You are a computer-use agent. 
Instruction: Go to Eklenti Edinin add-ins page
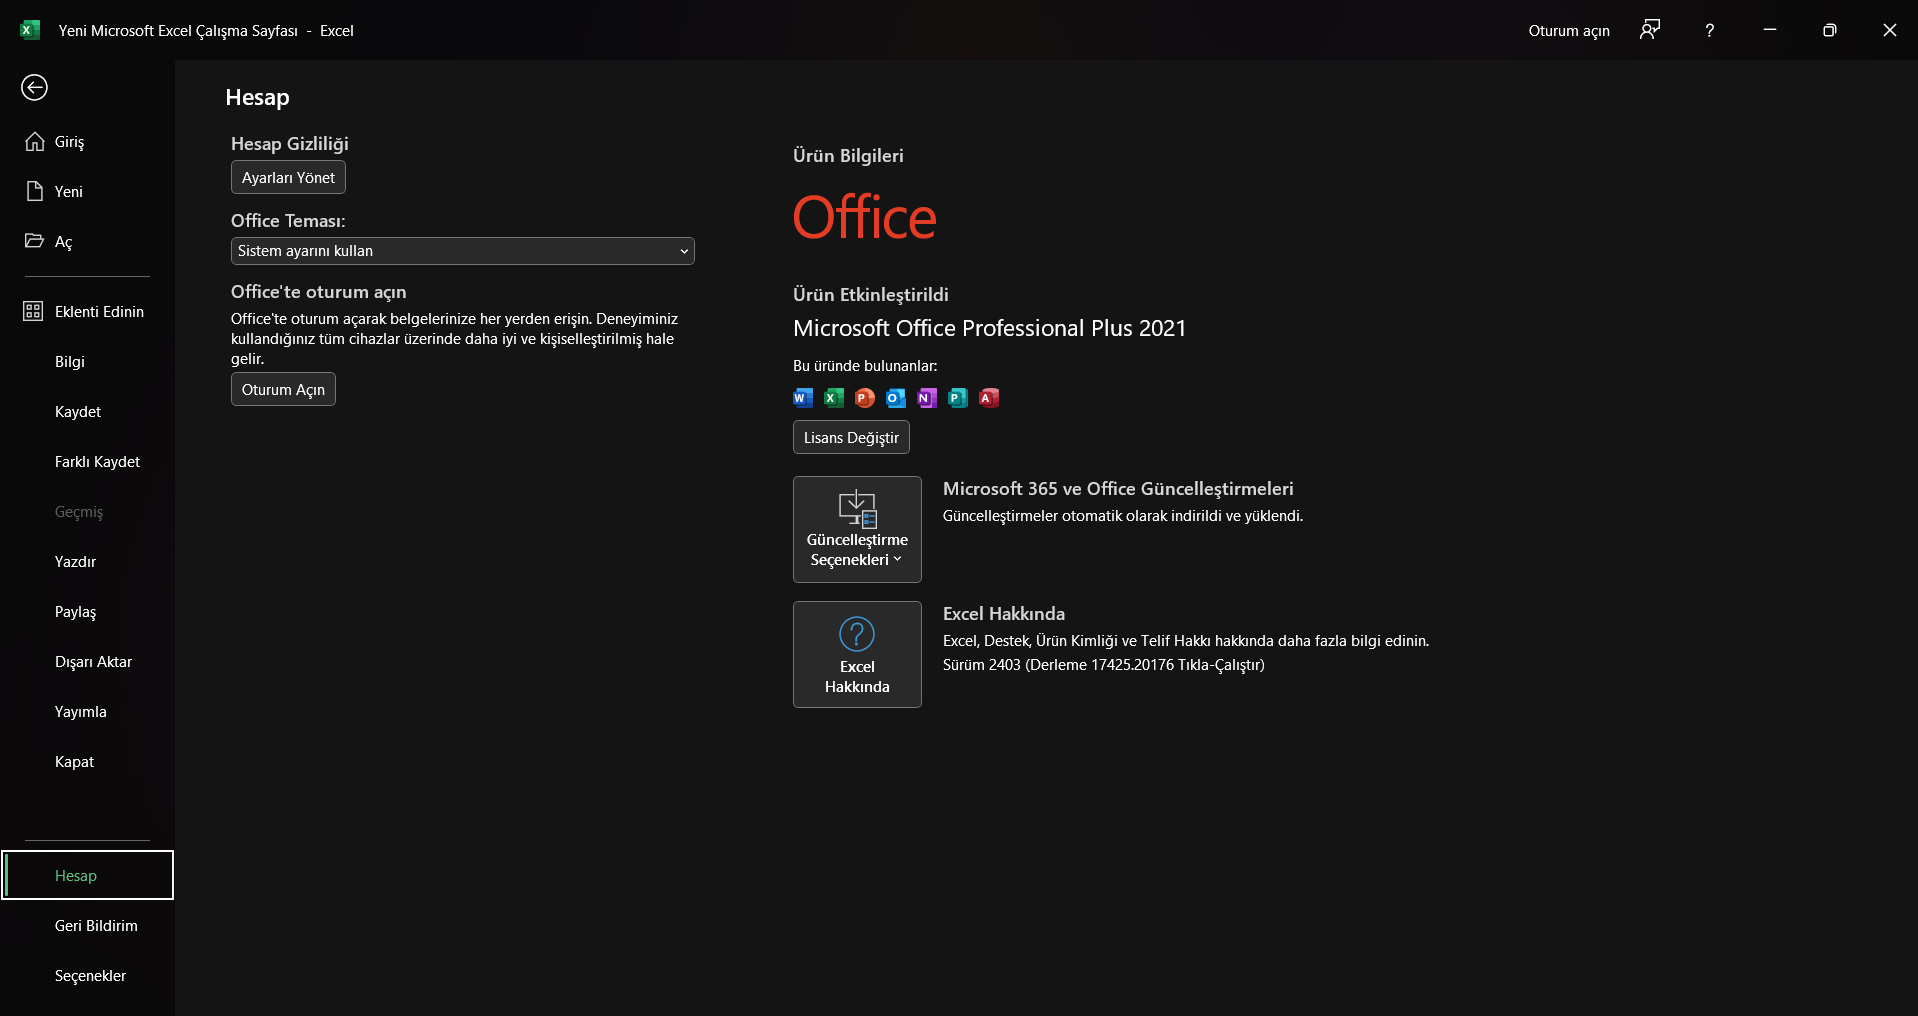coord(99,312)
